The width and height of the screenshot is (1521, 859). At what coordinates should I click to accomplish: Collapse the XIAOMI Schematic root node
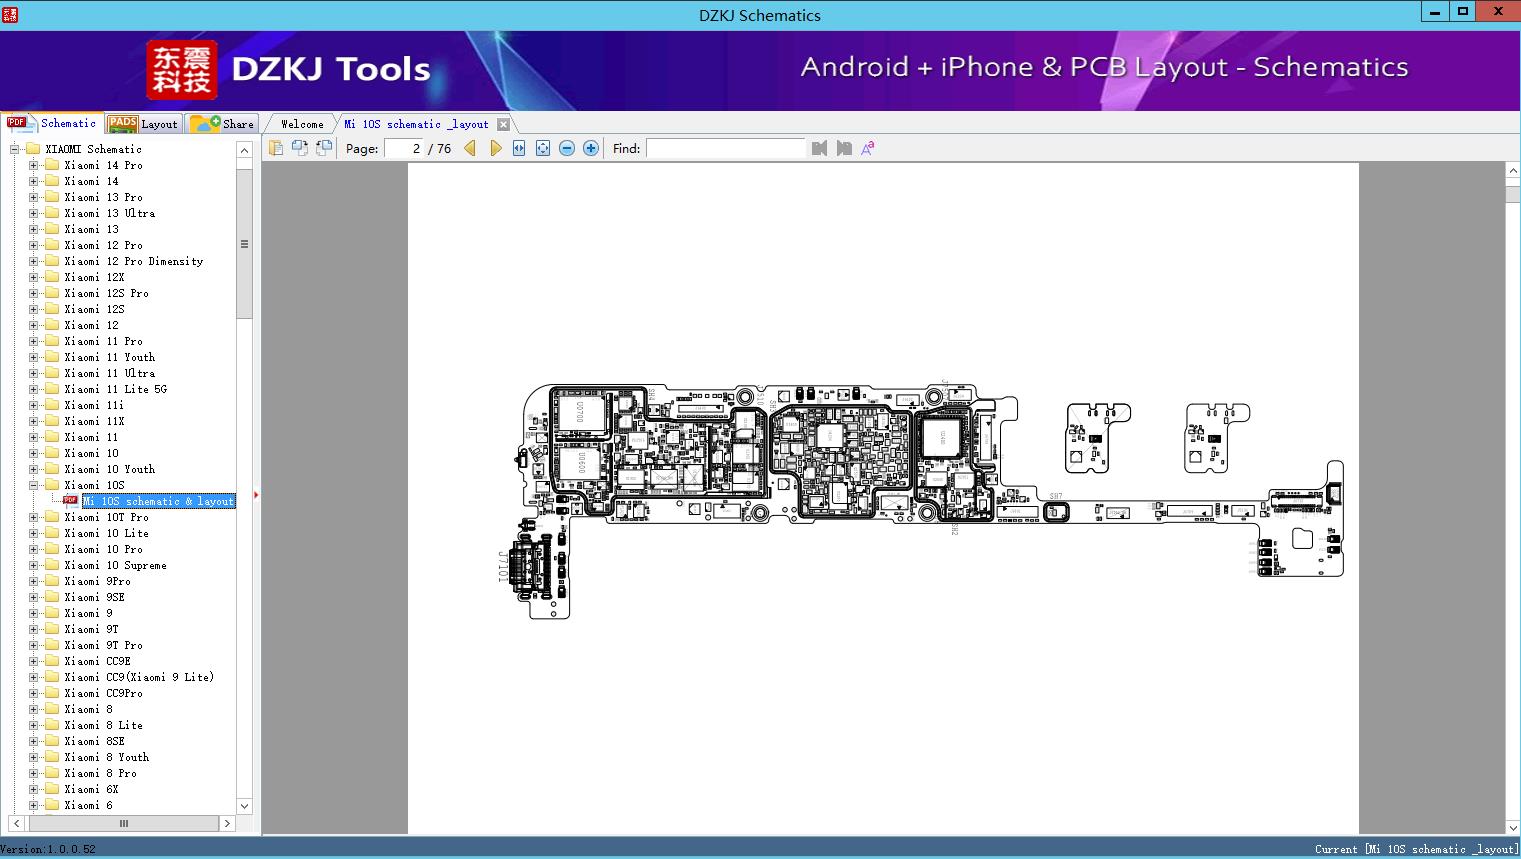[15, 149]
